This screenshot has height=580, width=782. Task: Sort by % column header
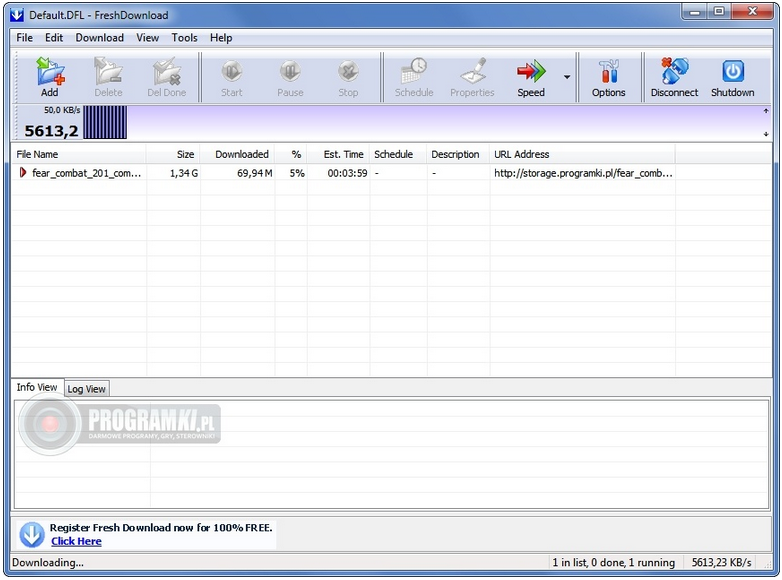(x=291, y=155)
